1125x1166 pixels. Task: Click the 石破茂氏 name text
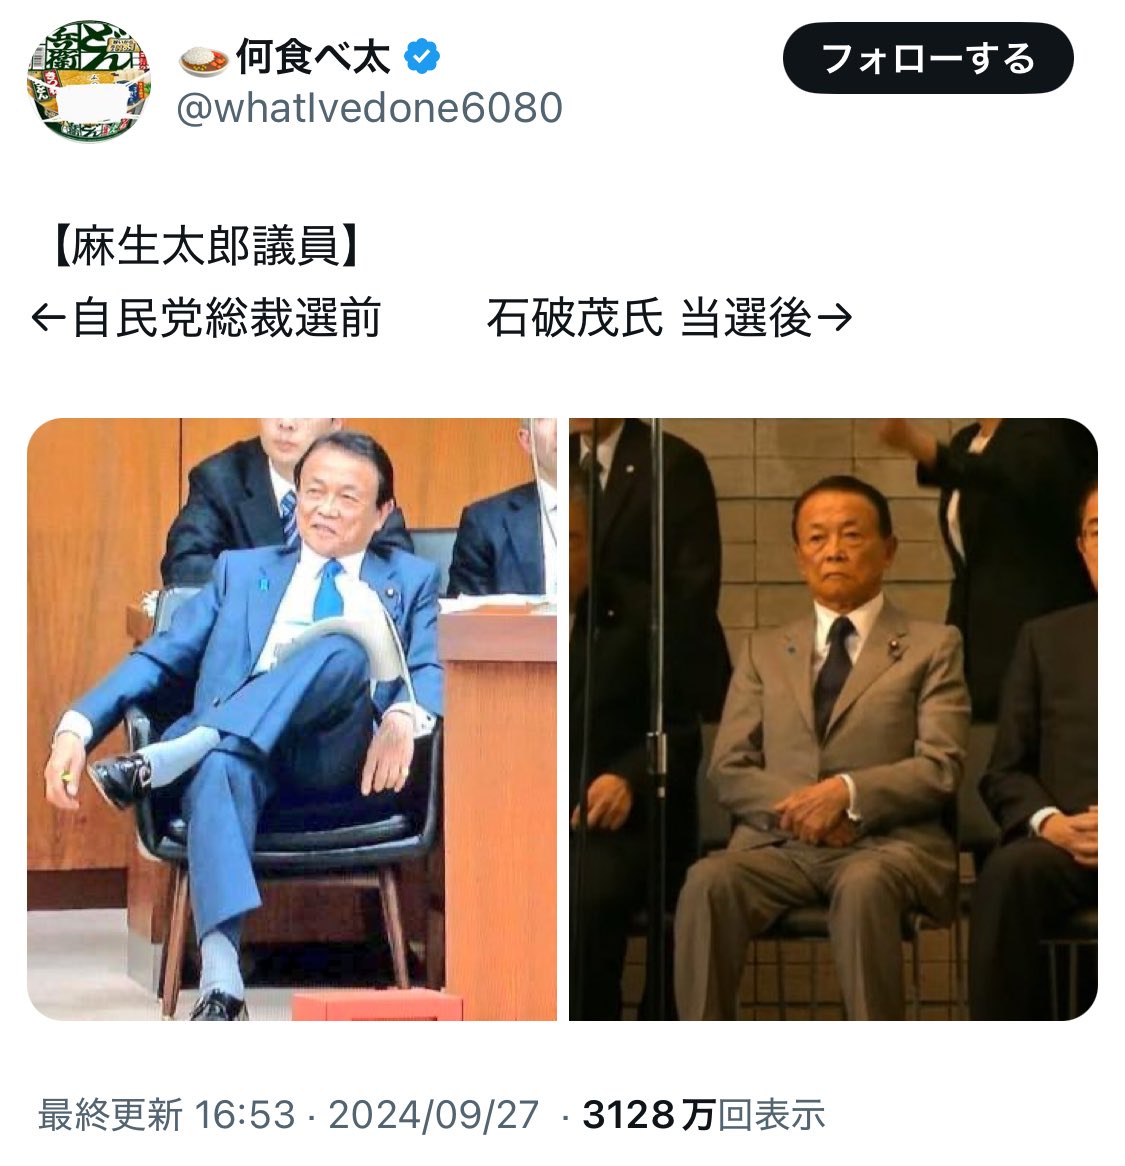[x=575, y=318]
